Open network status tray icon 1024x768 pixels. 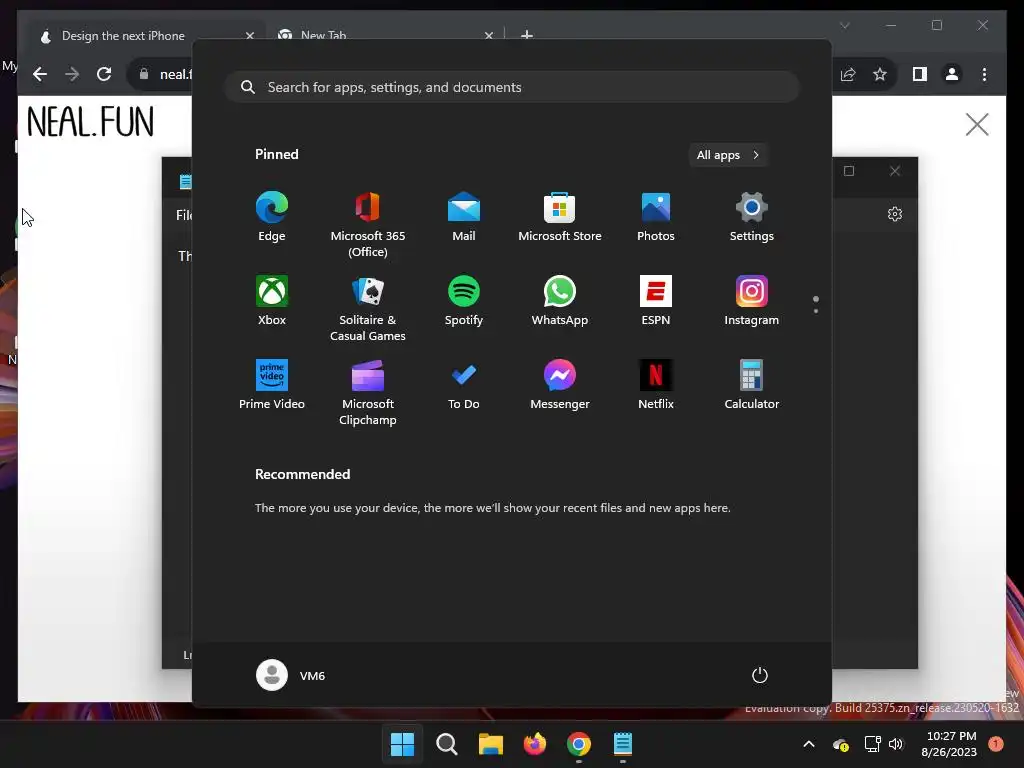pos(872,744)
